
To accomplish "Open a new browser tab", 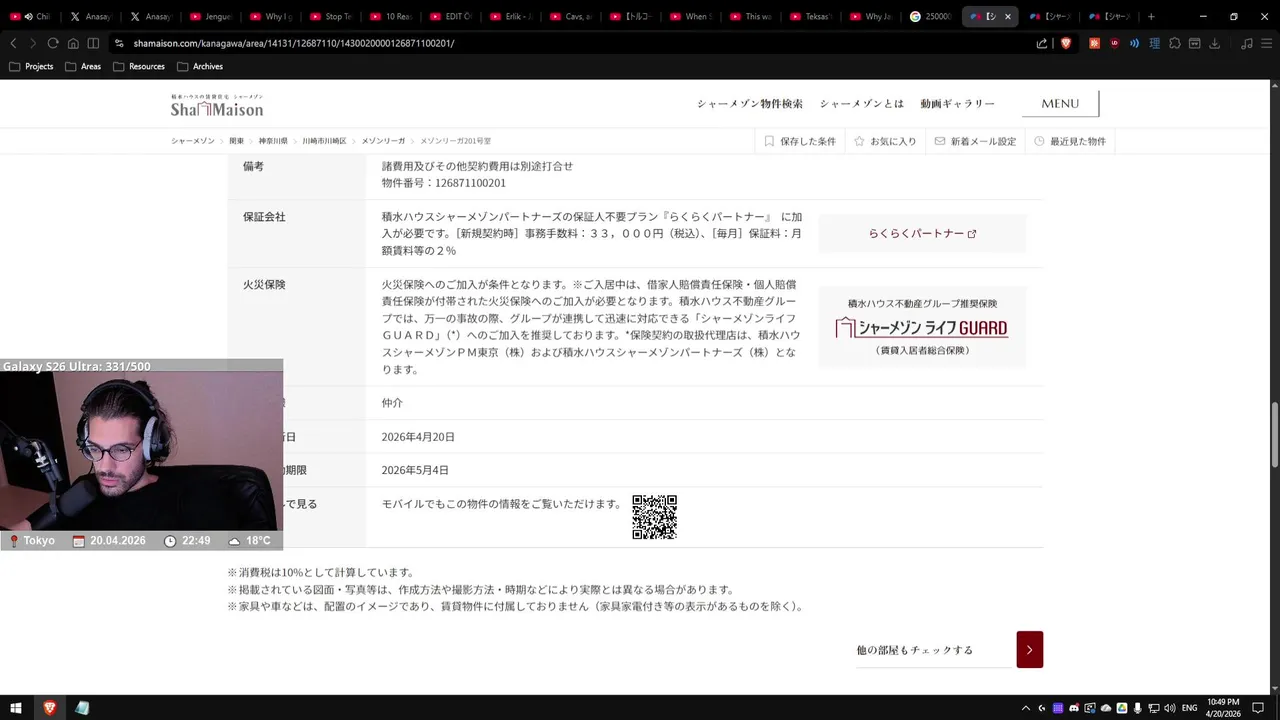I will coord(1151,16).
